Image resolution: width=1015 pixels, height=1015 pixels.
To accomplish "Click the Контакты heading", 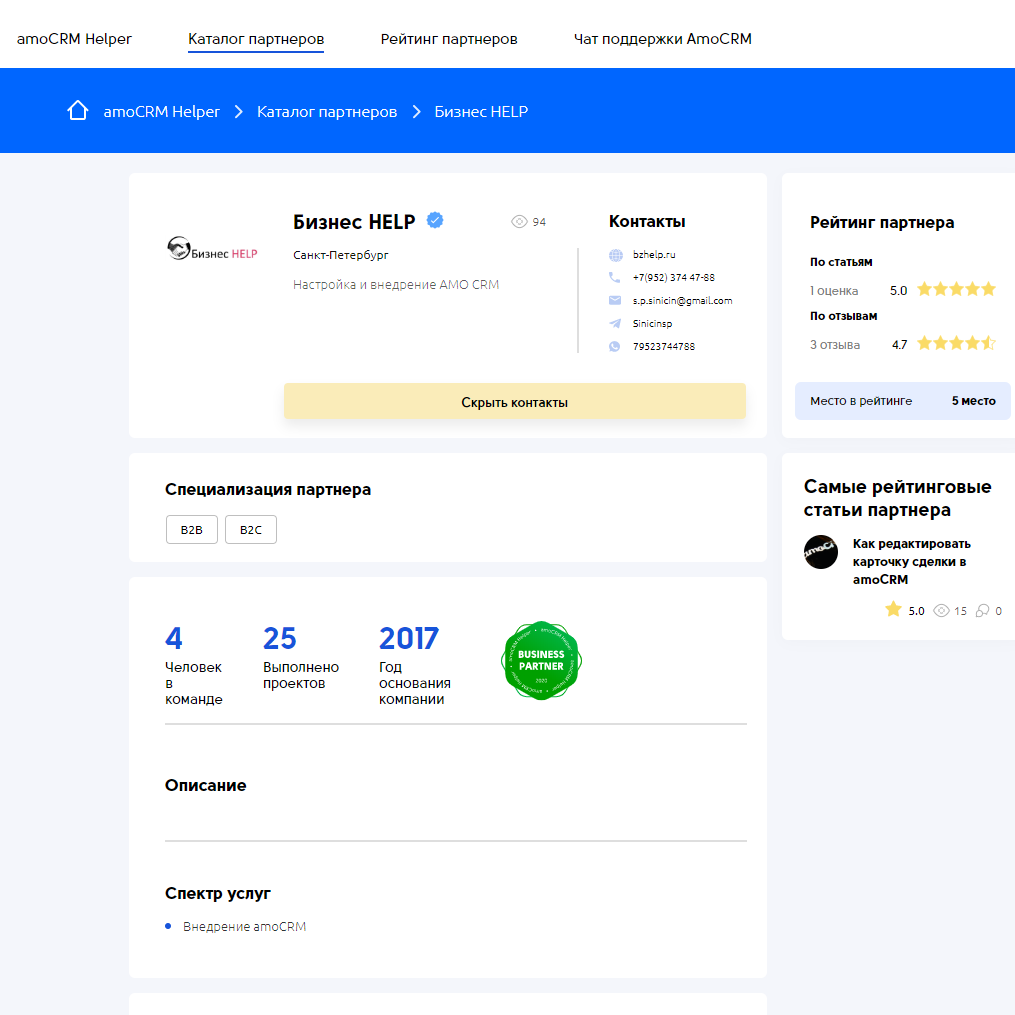I will tap(647, 221).
